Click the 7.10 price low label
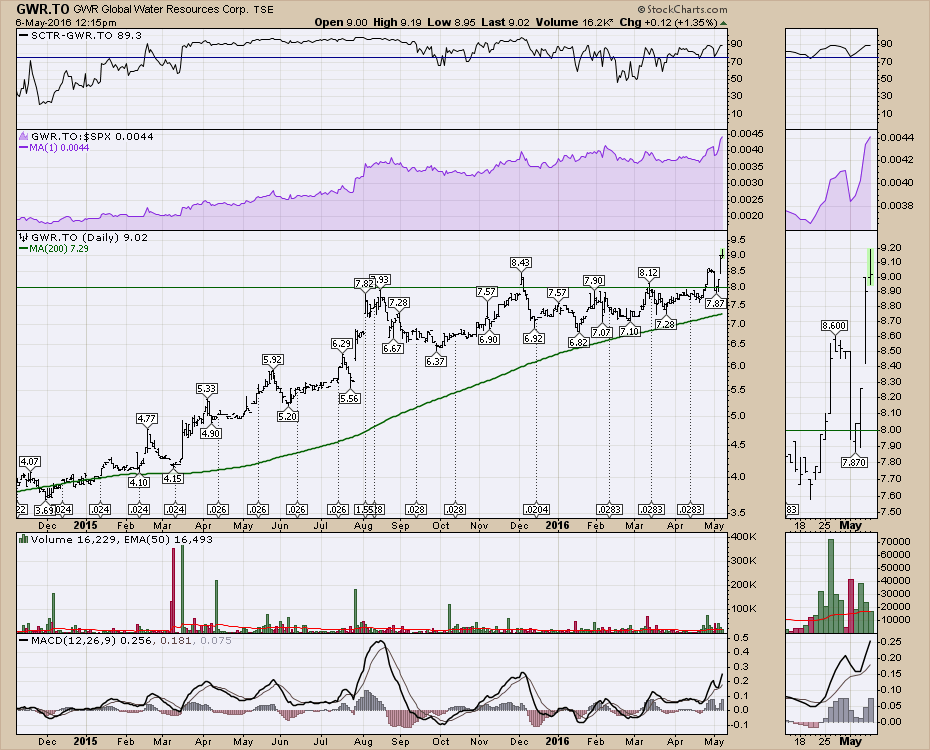 [x=629, y=332]
